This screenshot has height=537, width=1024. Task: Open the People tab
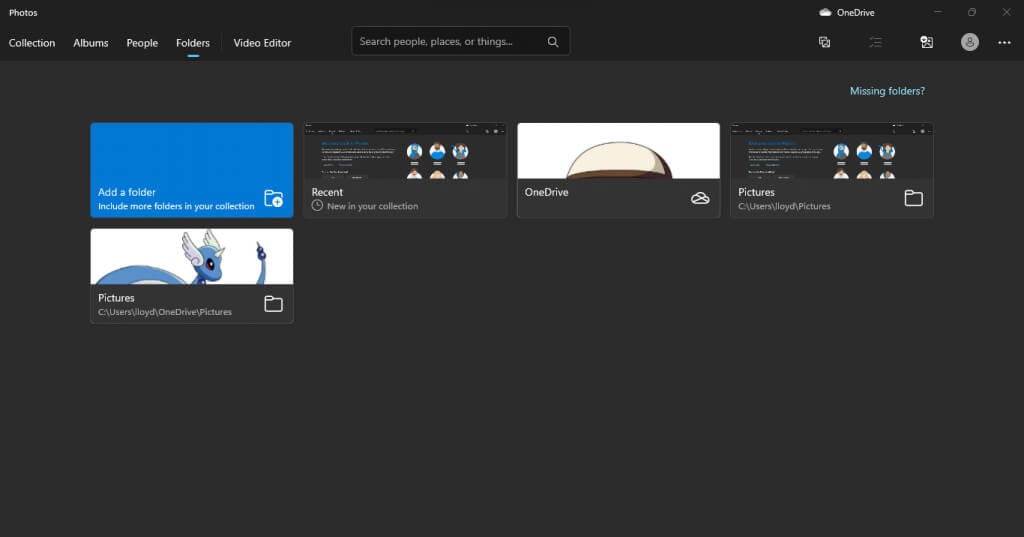coord(142,43)
